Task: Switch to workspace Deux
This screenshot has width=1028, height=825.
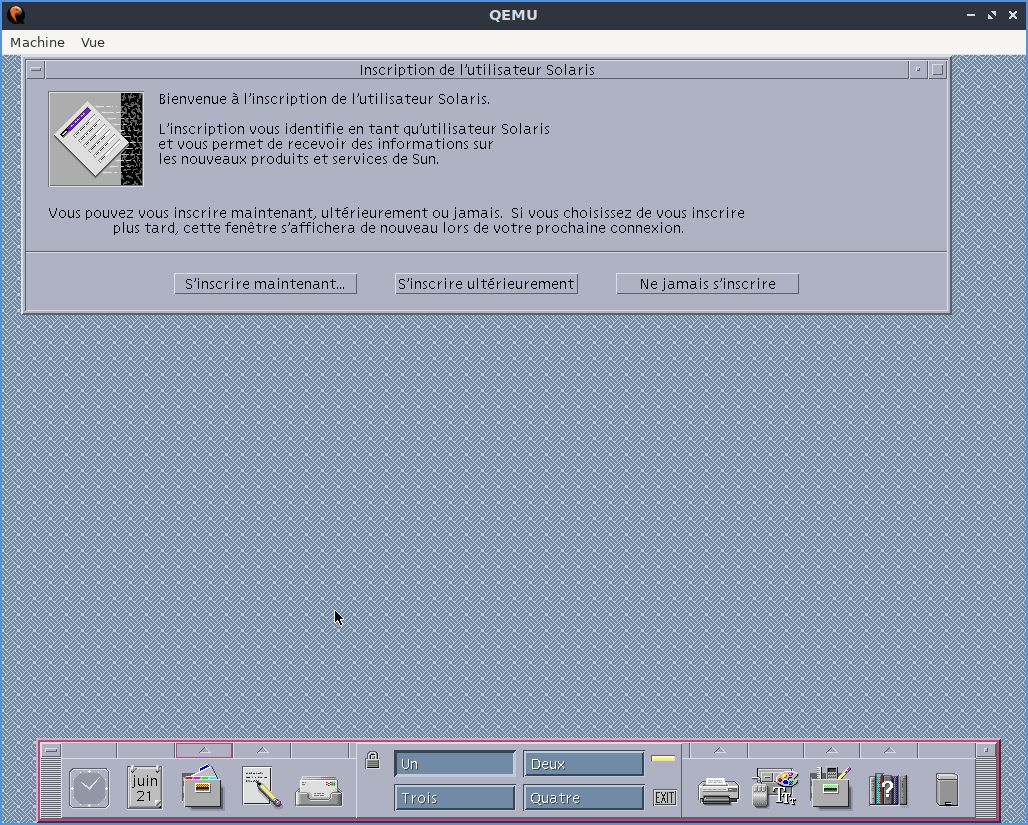Action: (x=583, y=764)
